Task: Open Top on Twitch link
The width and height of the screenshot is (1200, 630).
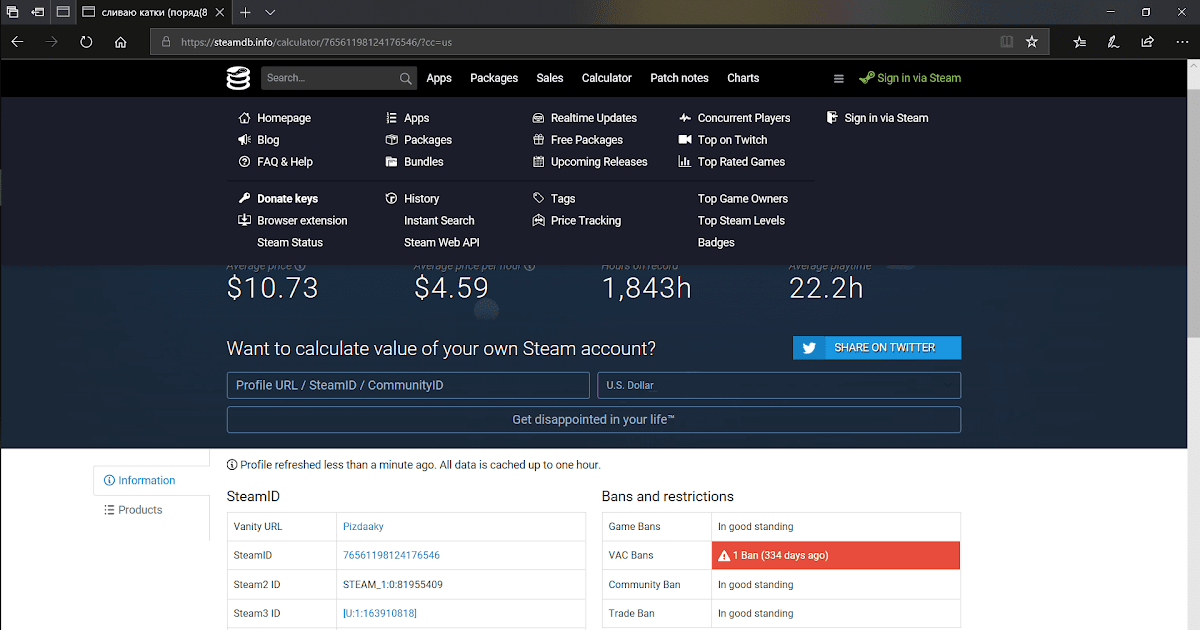Action: 723,140
